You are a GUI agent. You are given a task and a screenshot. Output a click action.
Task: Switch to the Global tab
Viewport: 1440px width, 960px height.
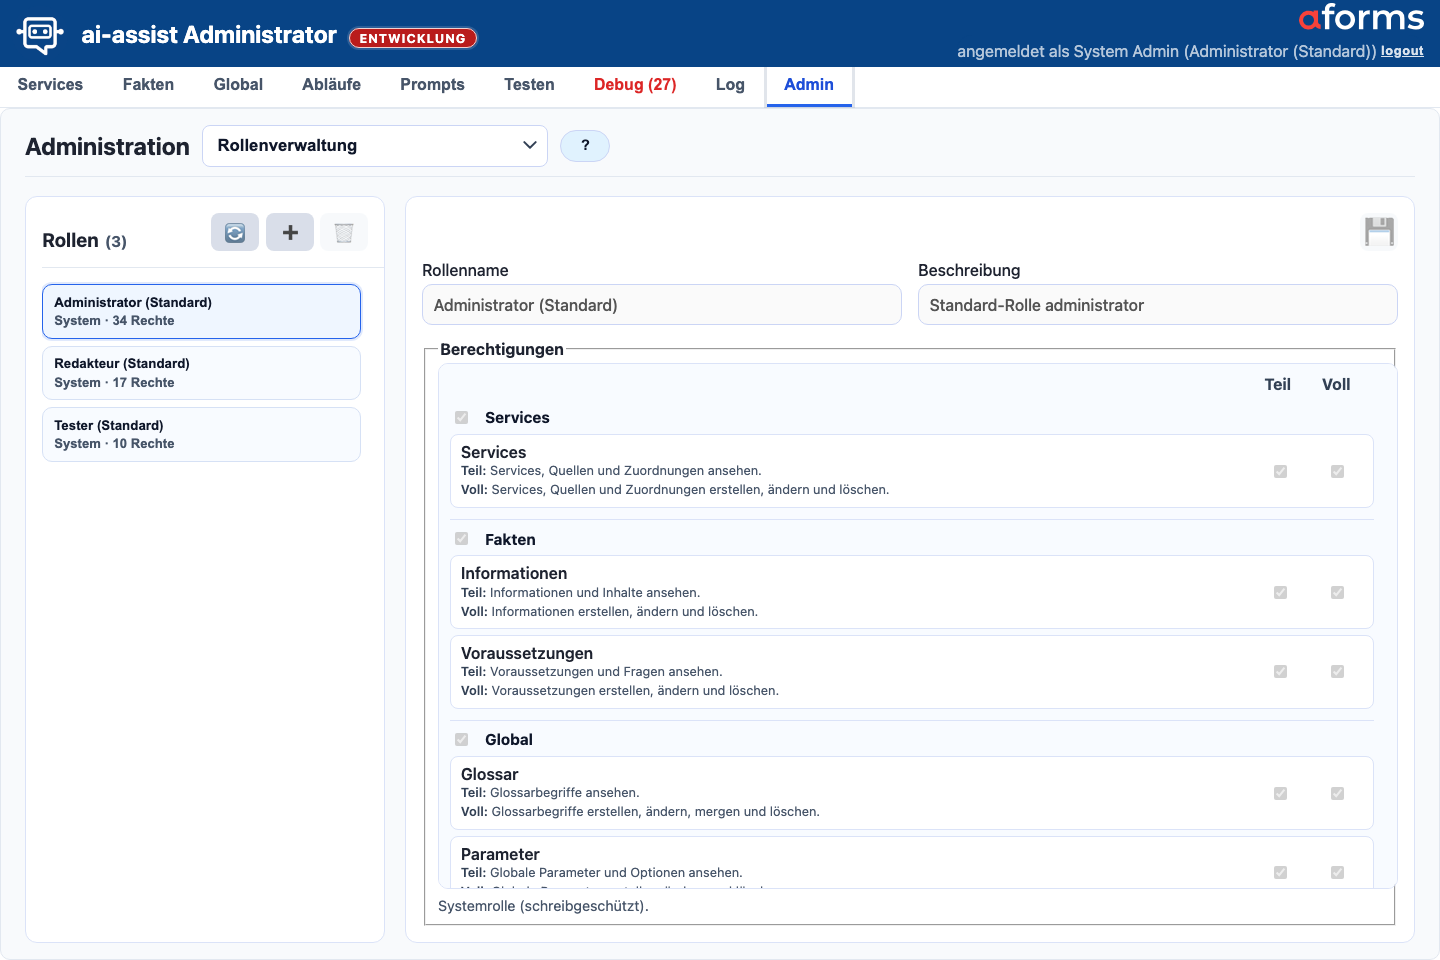[238, 85]
